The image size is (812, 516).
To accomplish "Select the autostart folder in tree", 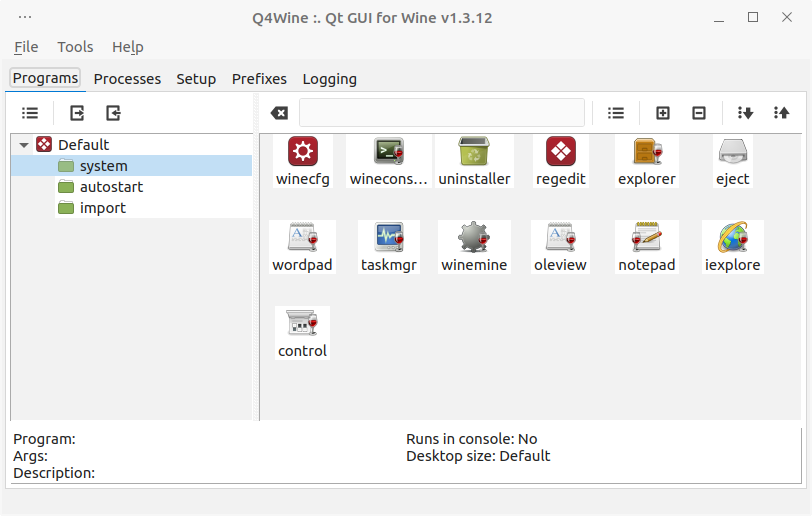I will click(x=111, y=187).
